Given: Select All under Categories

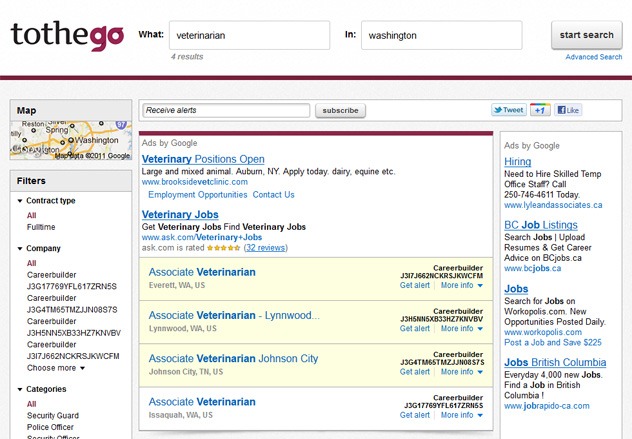Looking at the screenshot, I should click(x=31, y=404).
